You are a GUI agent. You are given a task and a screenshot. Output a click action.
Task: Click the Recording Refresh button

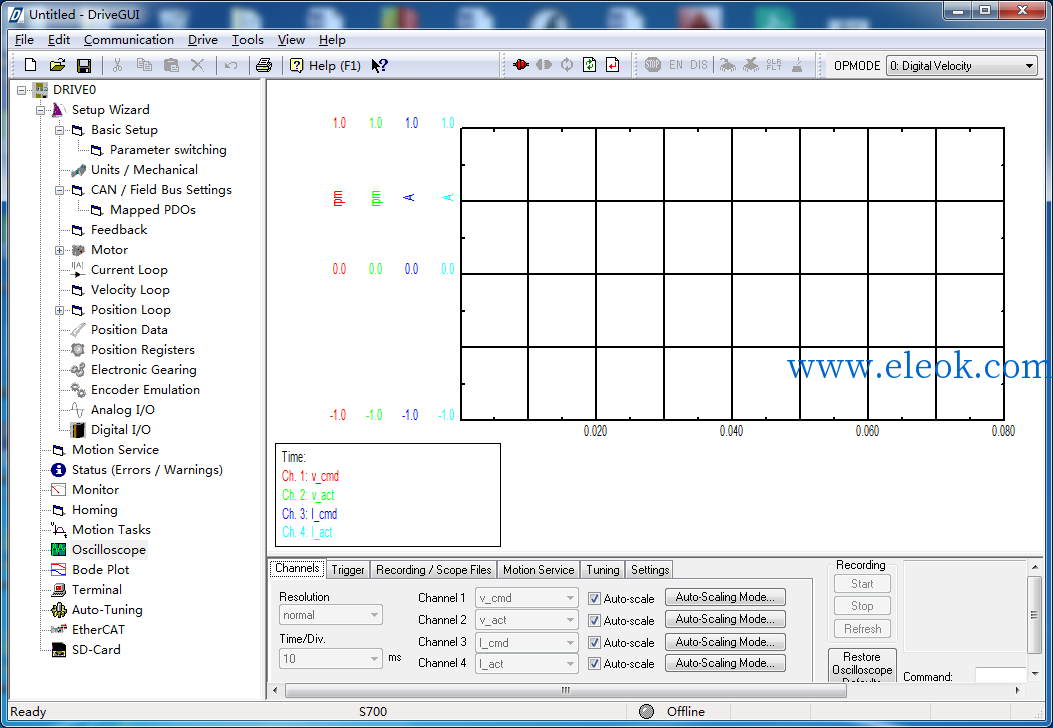point(862,629)
